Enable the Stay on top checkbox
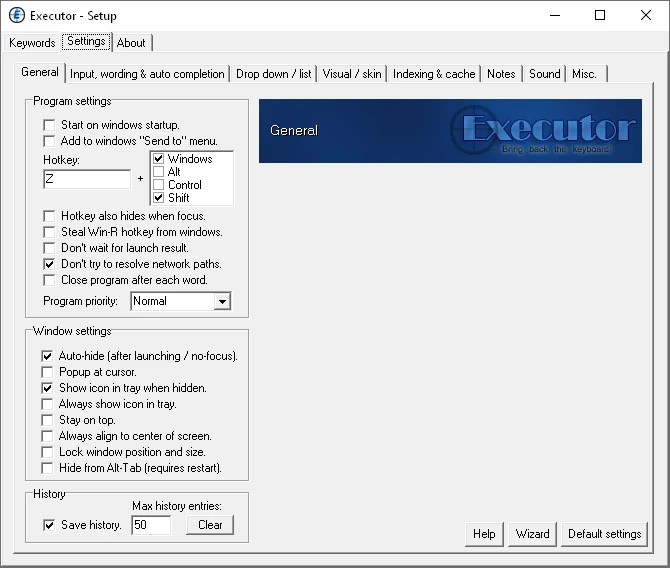This screenshot has width=670, height=568. (47, 420)
